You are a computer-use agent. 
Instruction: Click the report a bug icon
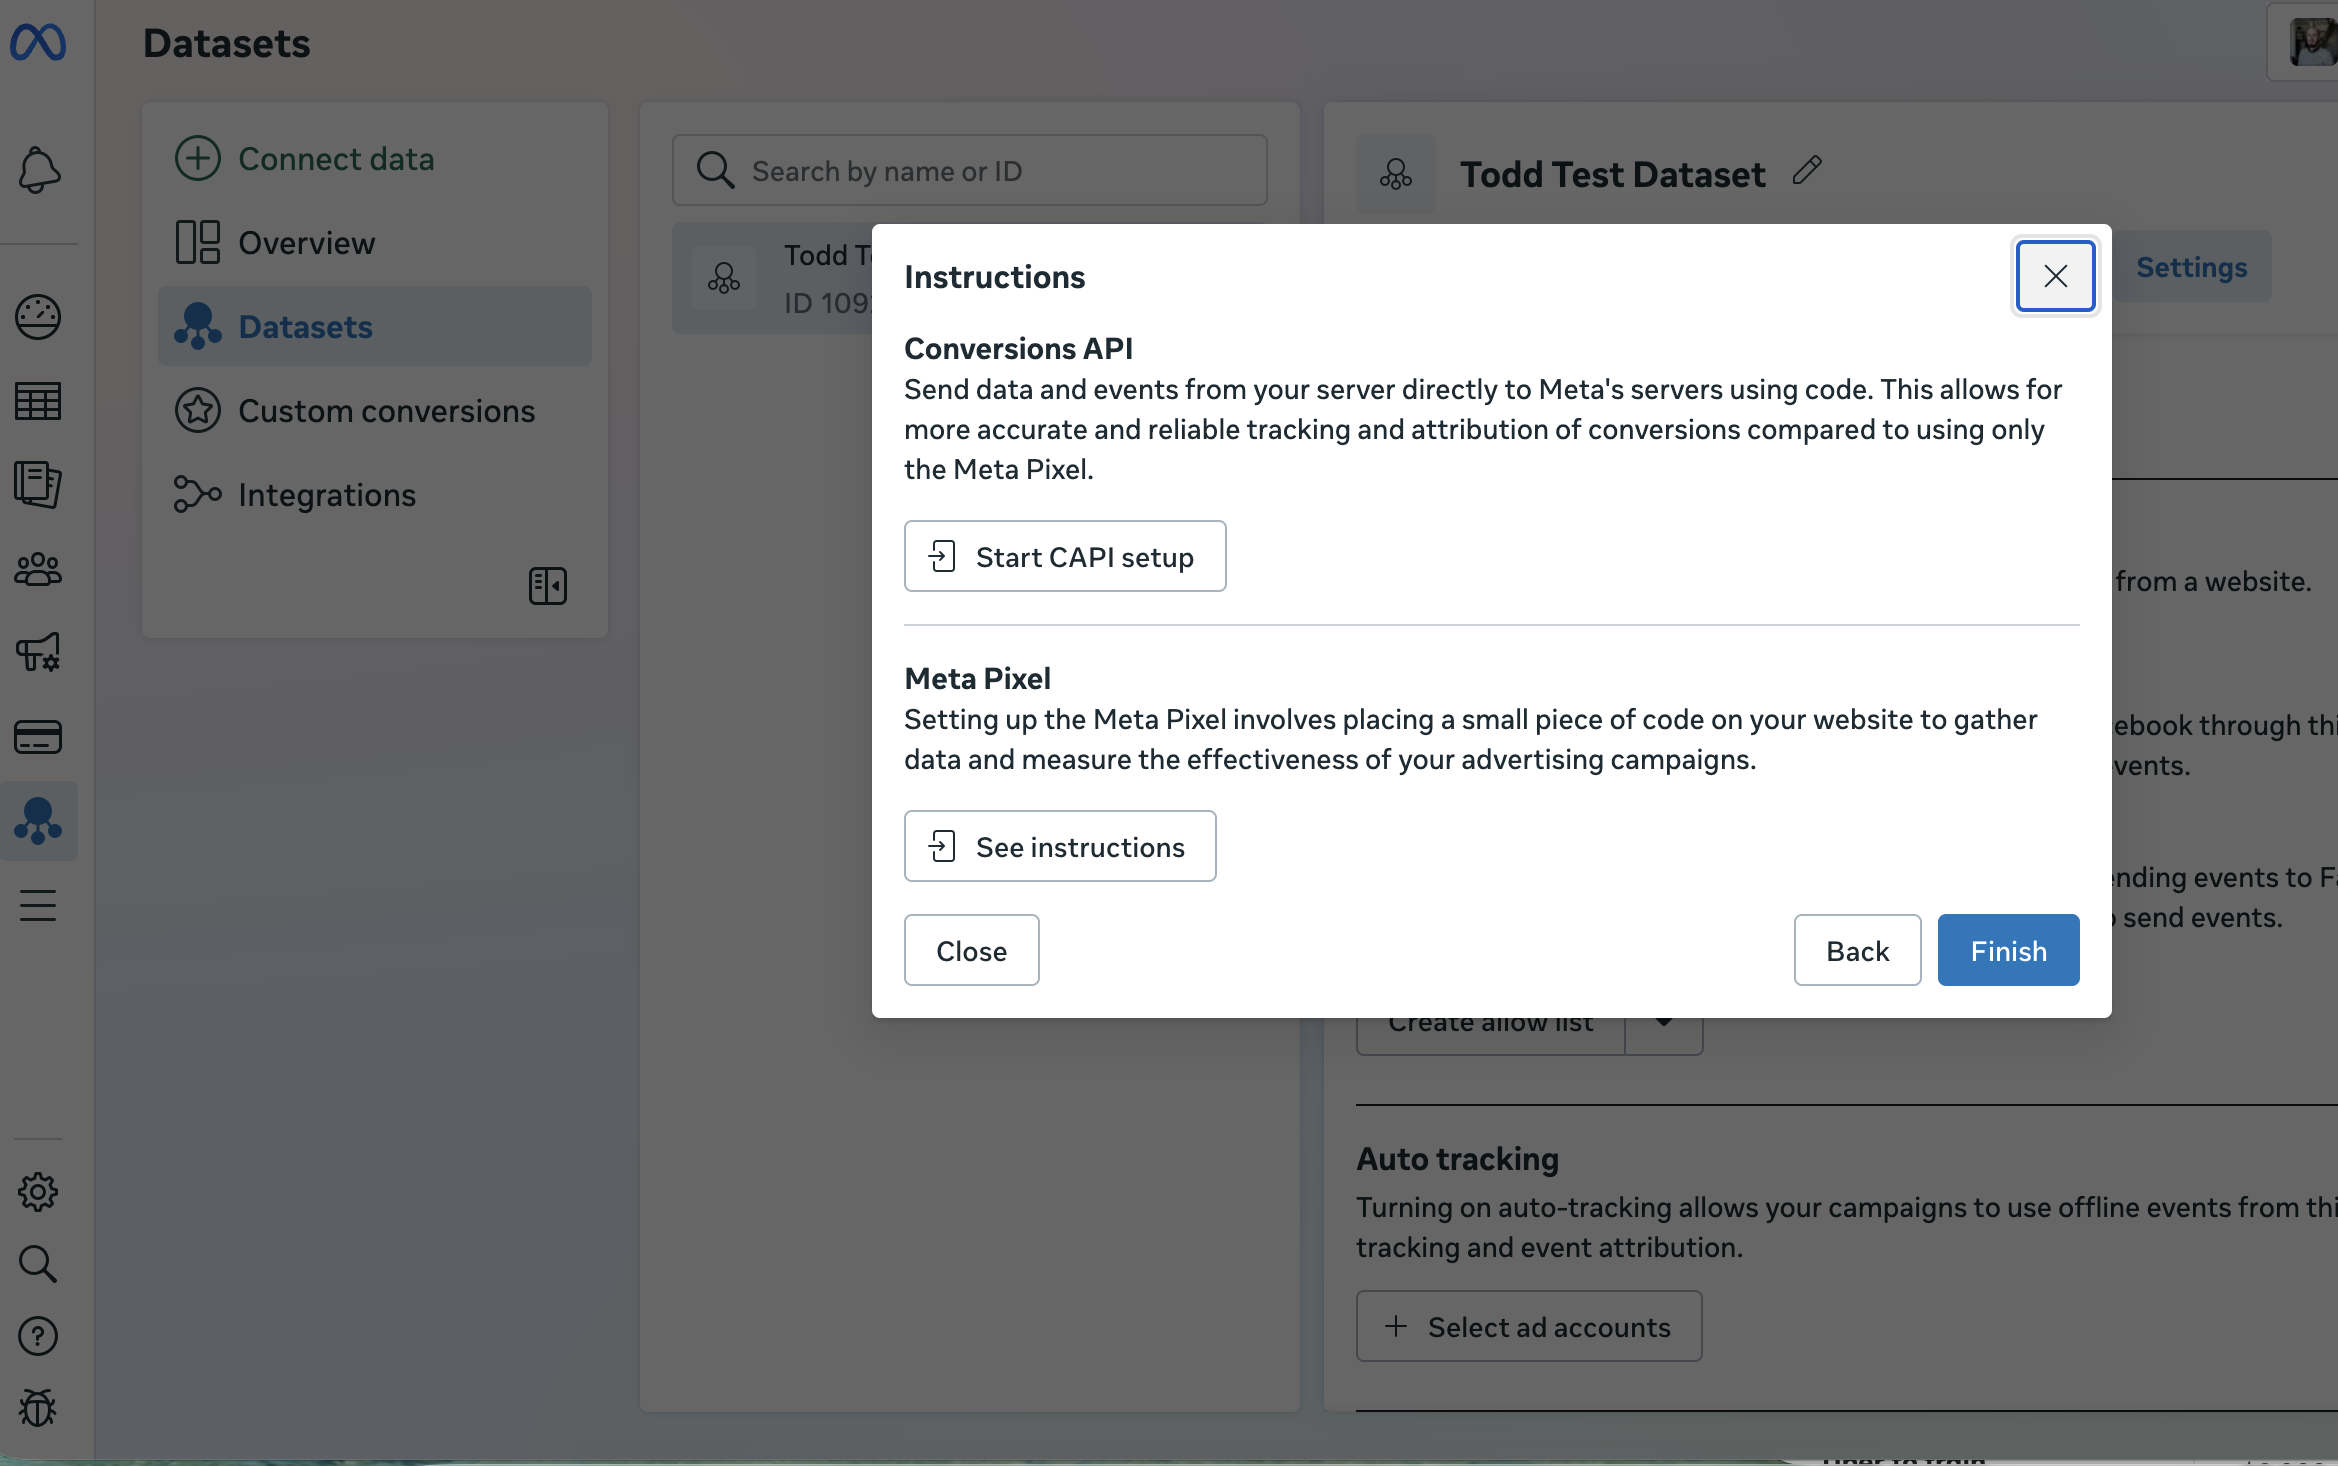pyautogui.click(x=38, y=1408)
